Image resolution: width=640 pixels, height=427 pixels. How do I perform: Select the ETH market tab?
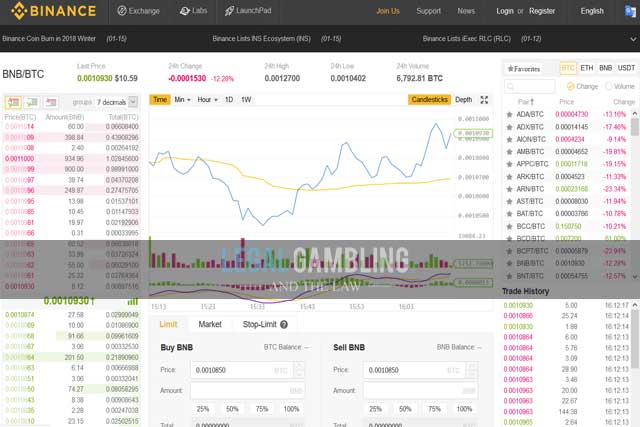pos(587,68)
